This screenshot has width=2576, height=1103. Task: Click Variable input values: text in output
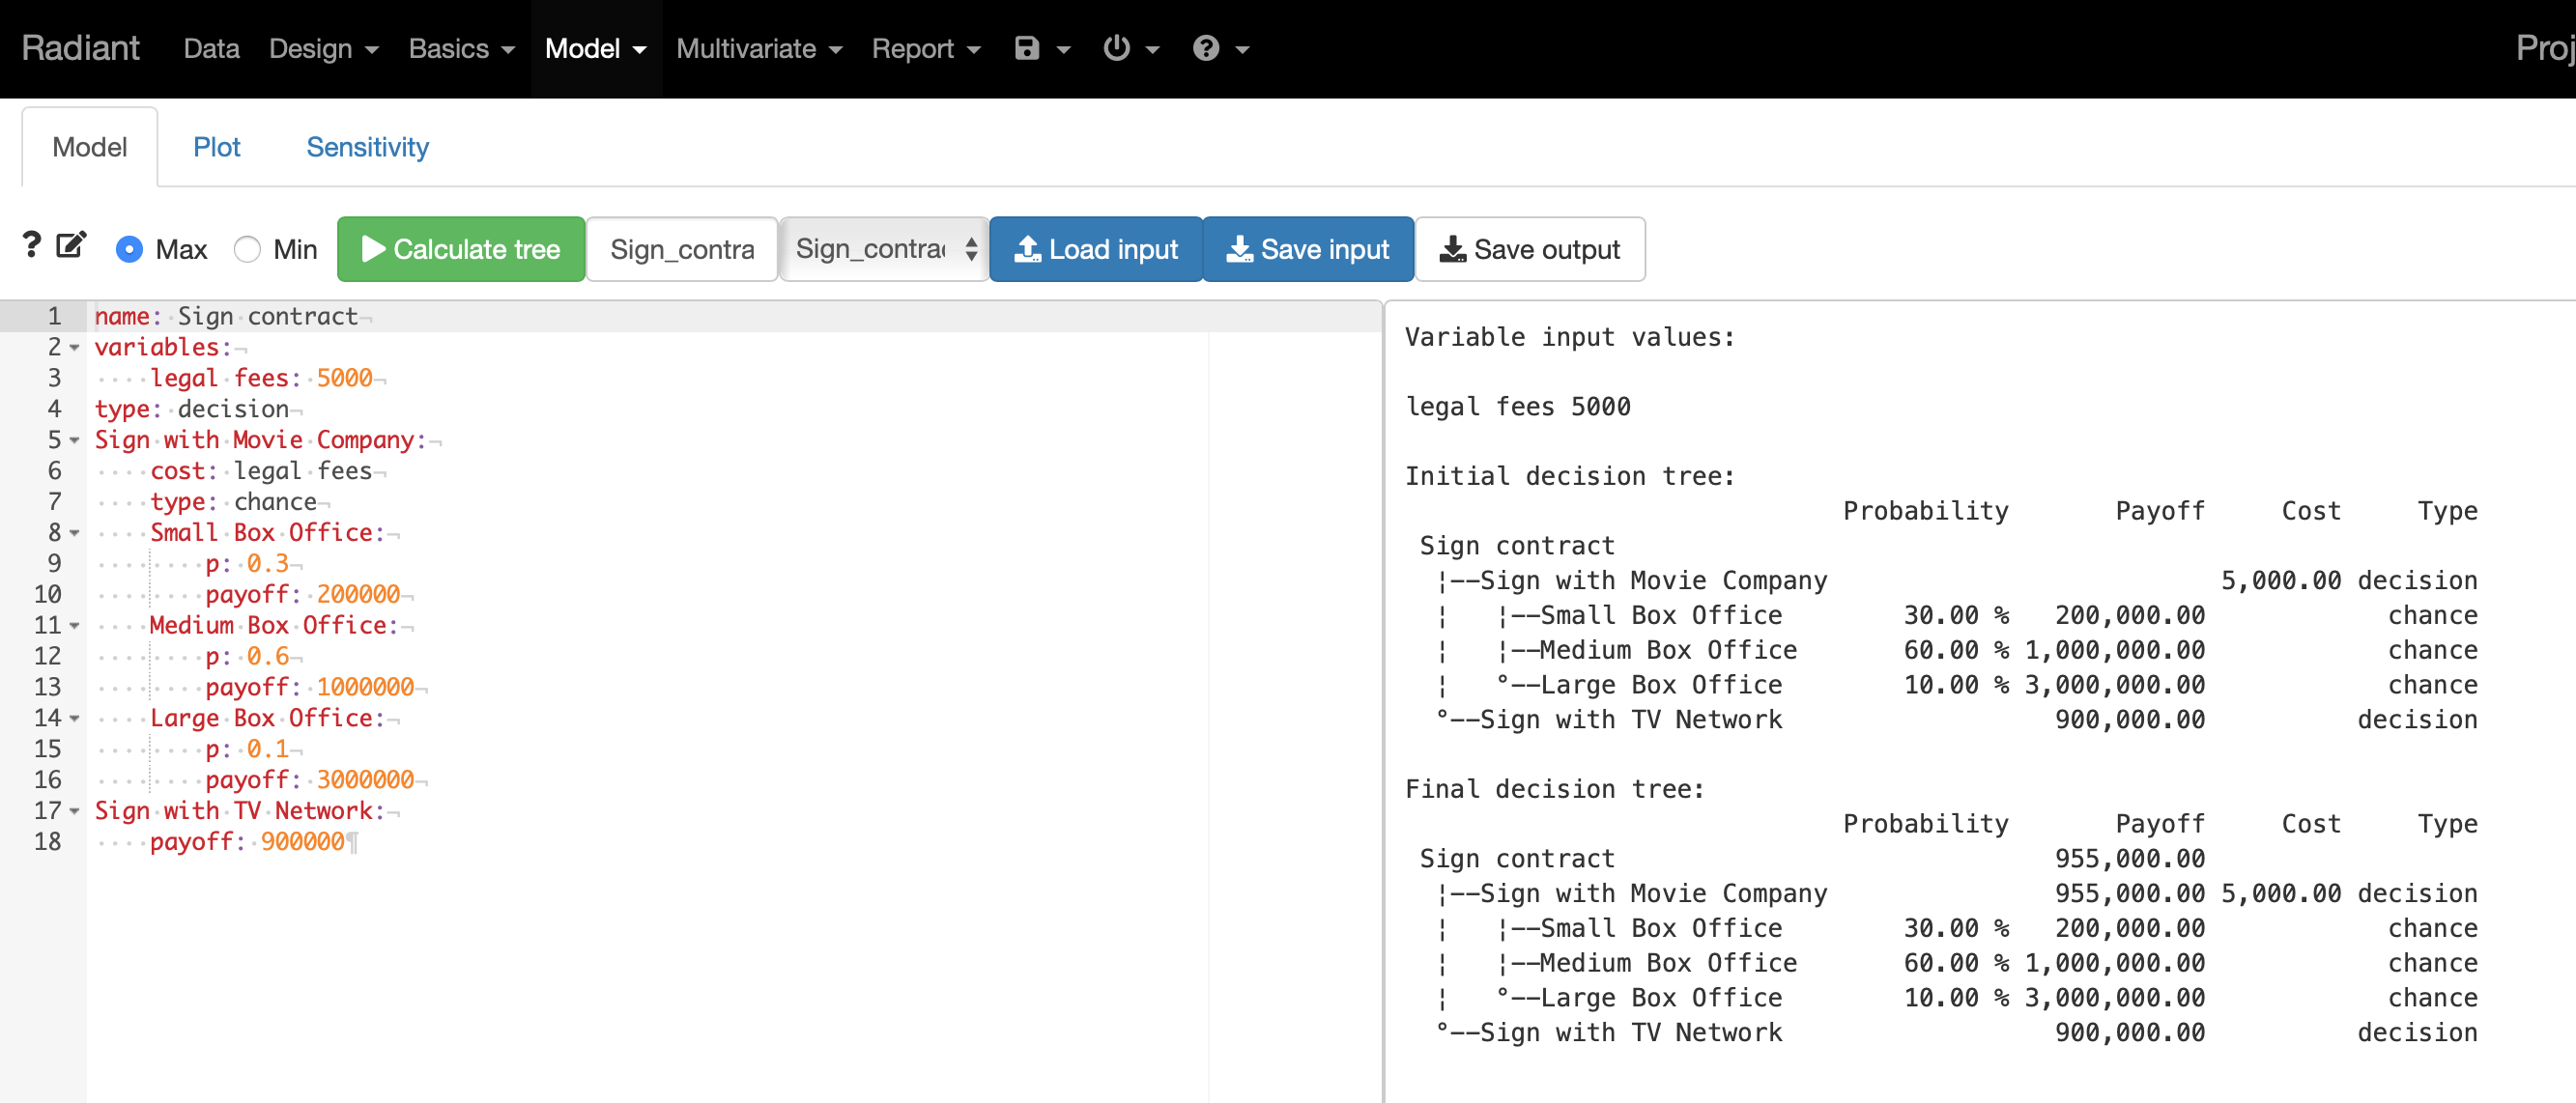coord(1570,337)
